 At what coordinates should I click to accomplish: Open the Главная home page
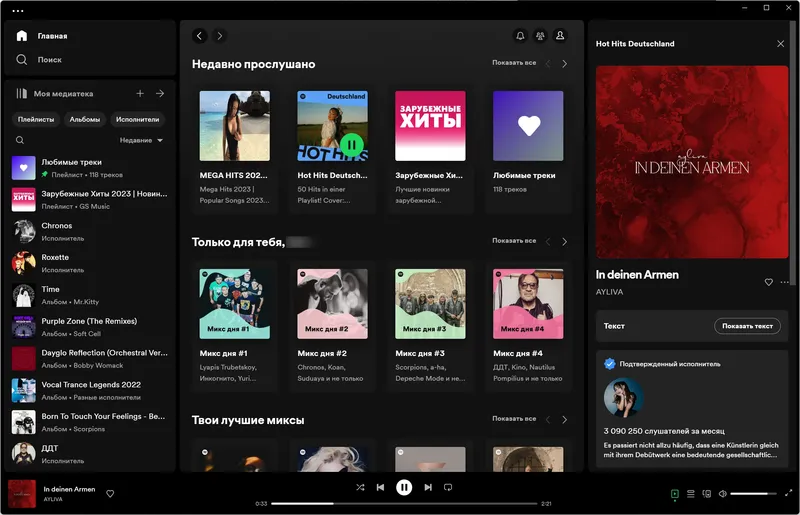tap(42, 36)
